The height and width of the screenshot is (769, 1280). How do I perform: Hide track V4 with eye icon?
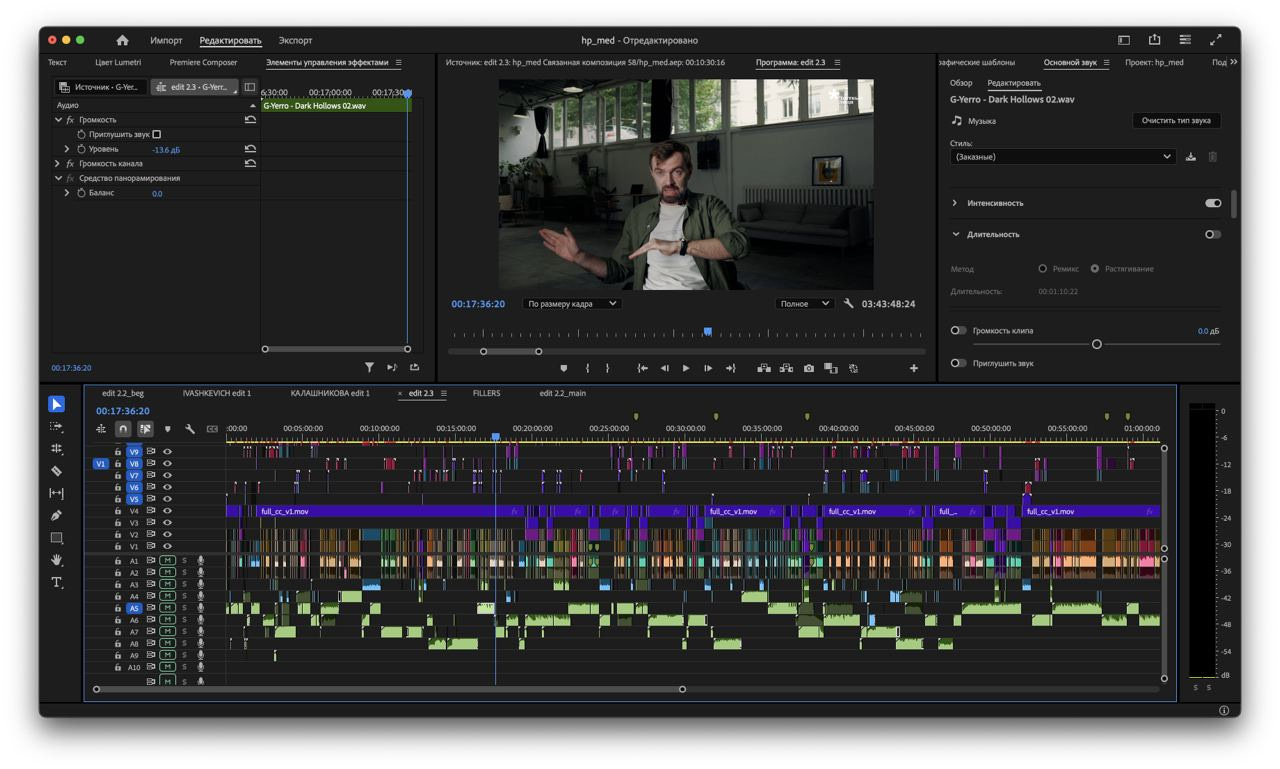click(167, 511)
